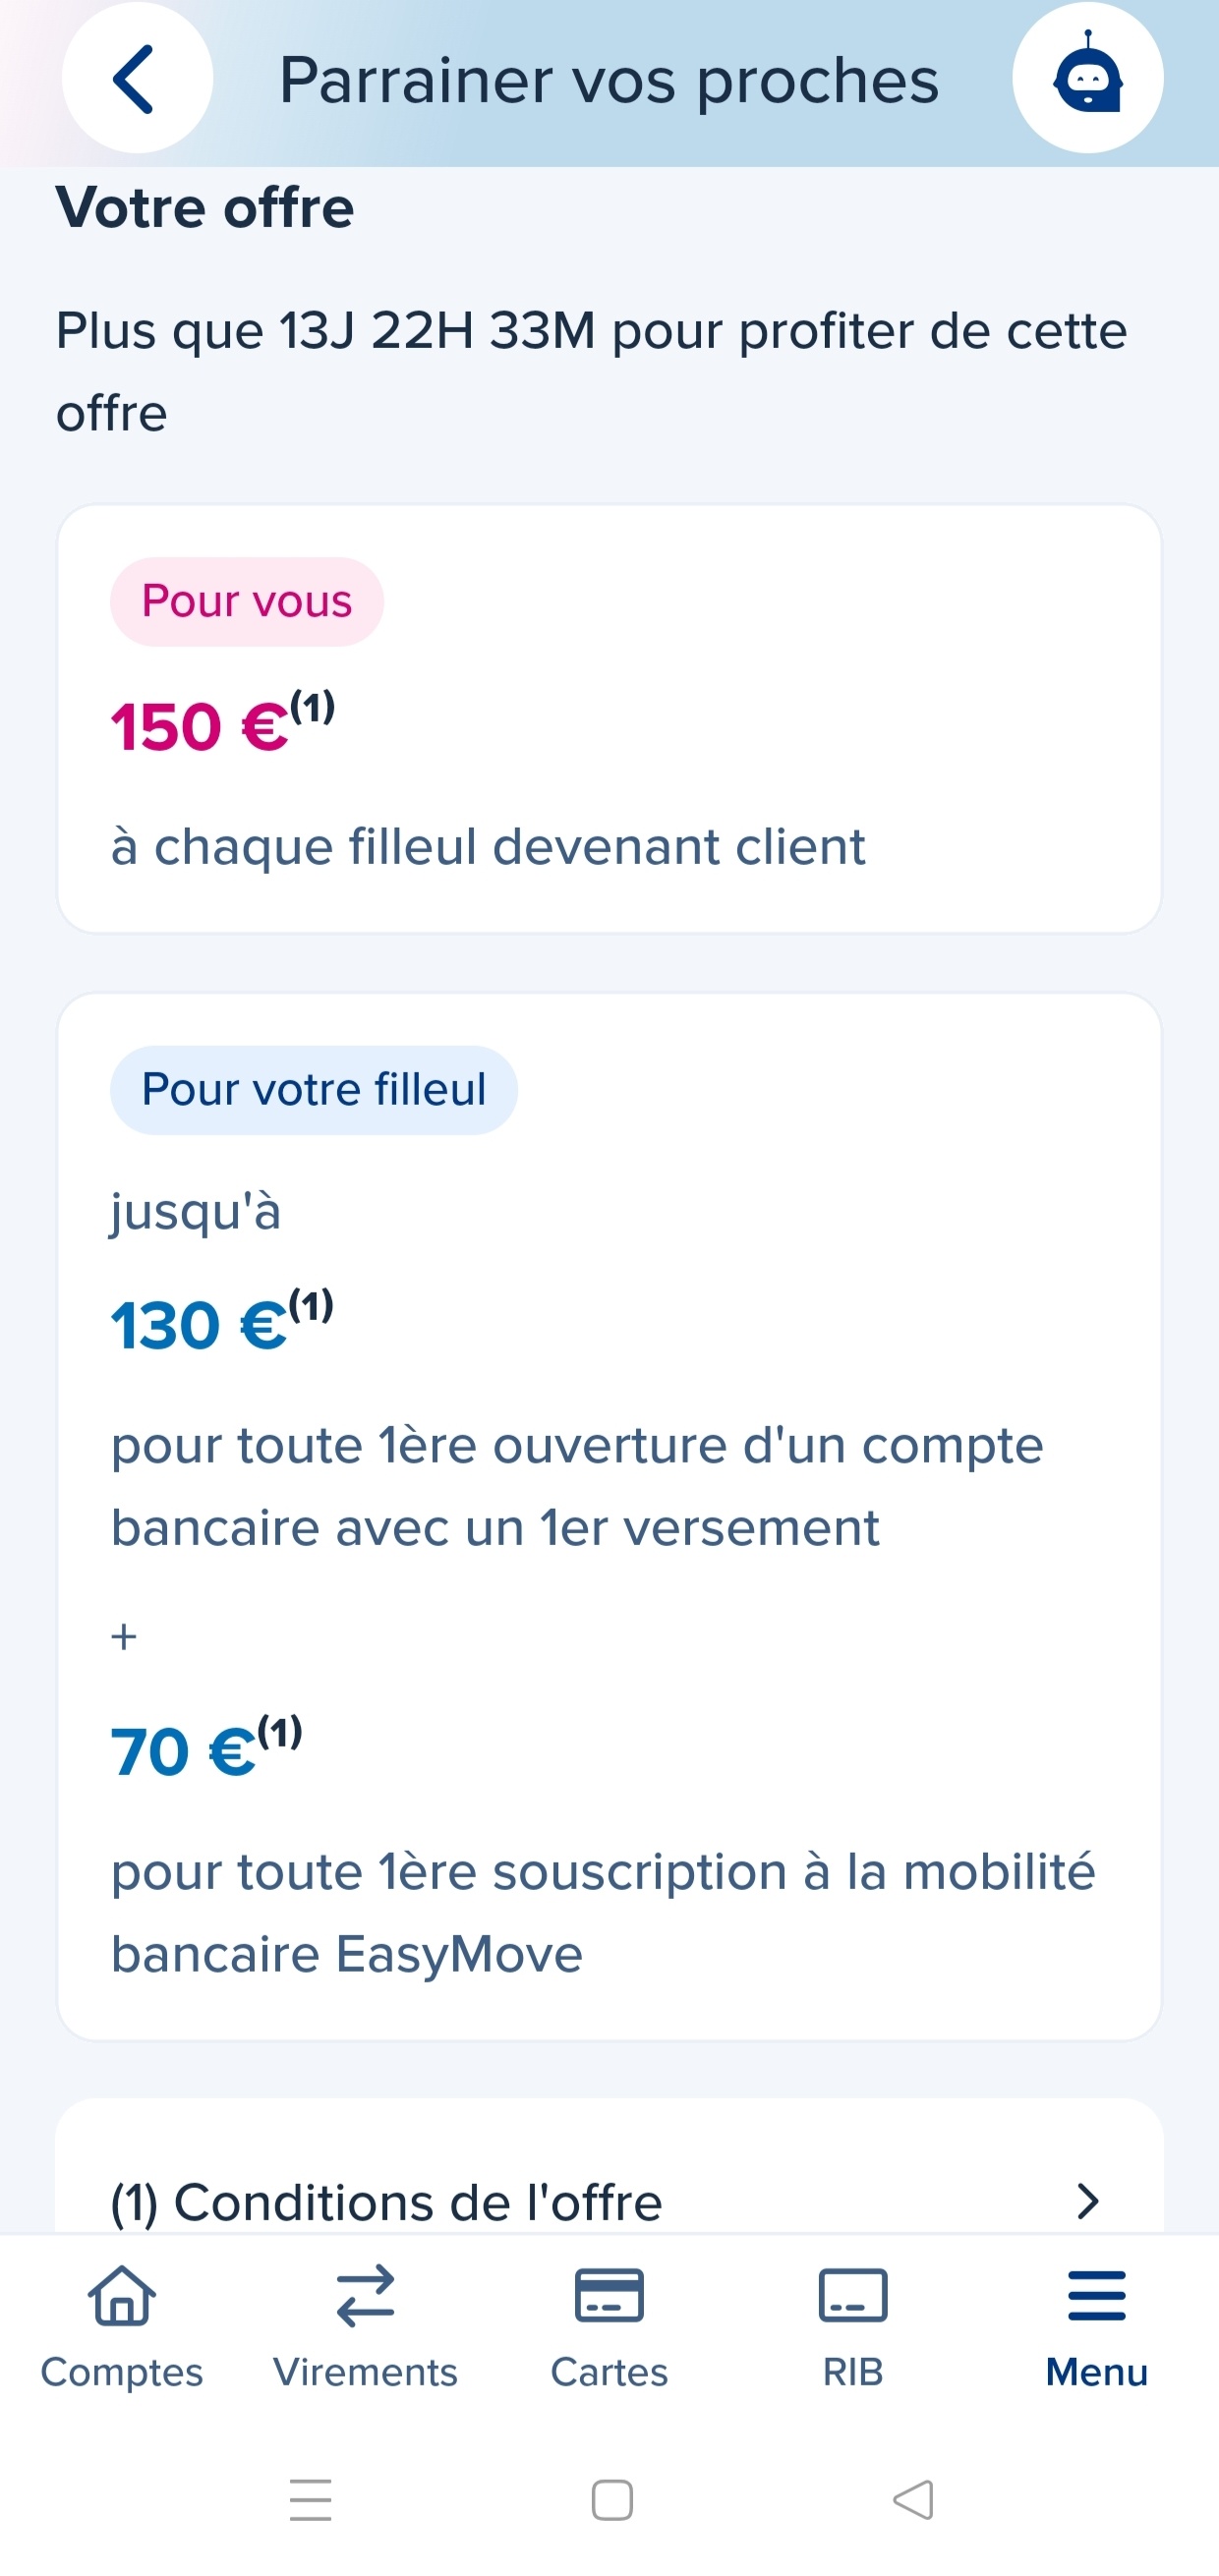The image size is (1219, 2576).
Task: Tap the 150 € sponsor reward amount
Action: (200, 726)
